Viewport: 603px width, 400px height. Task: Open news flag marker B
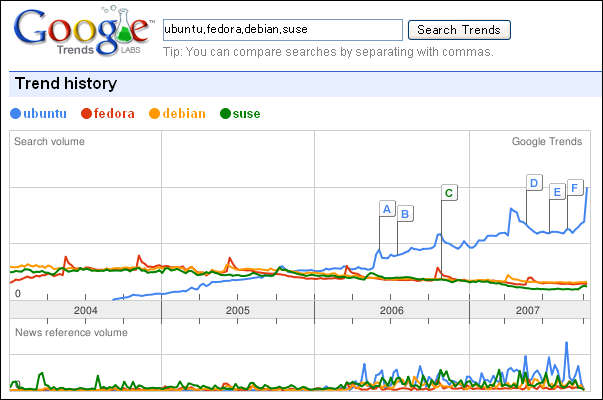(x=405, y=214)
